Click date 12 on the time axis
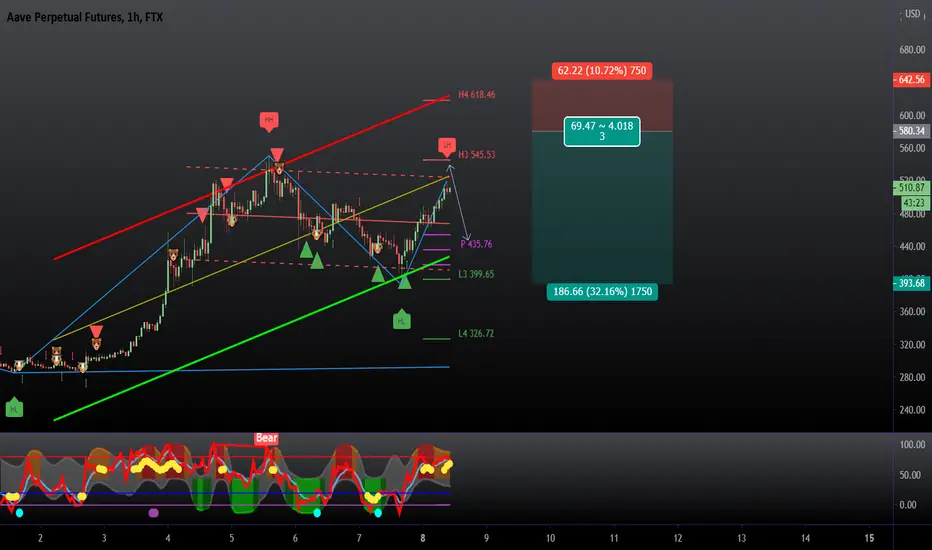Viewport: 932px width, 550px height. 678,538
